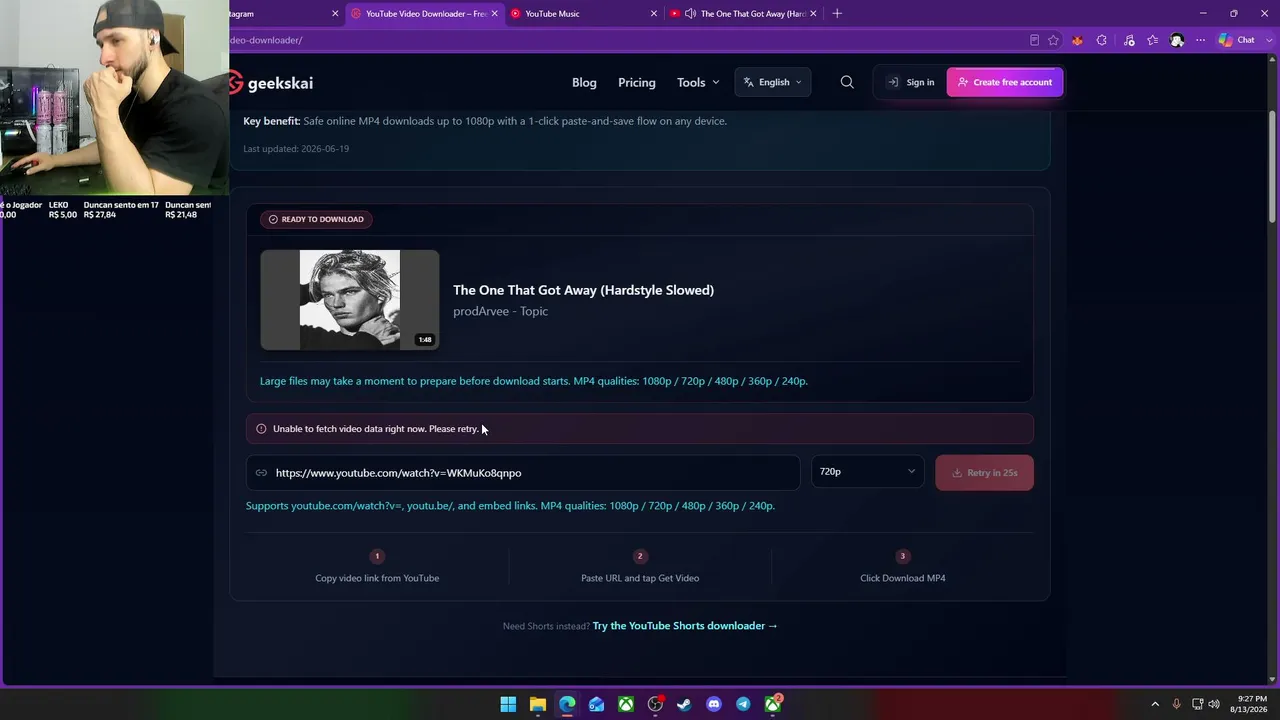The image size is (1280, 720).
Task: Open the network icon in system tray
Action: click(1197, 704)
